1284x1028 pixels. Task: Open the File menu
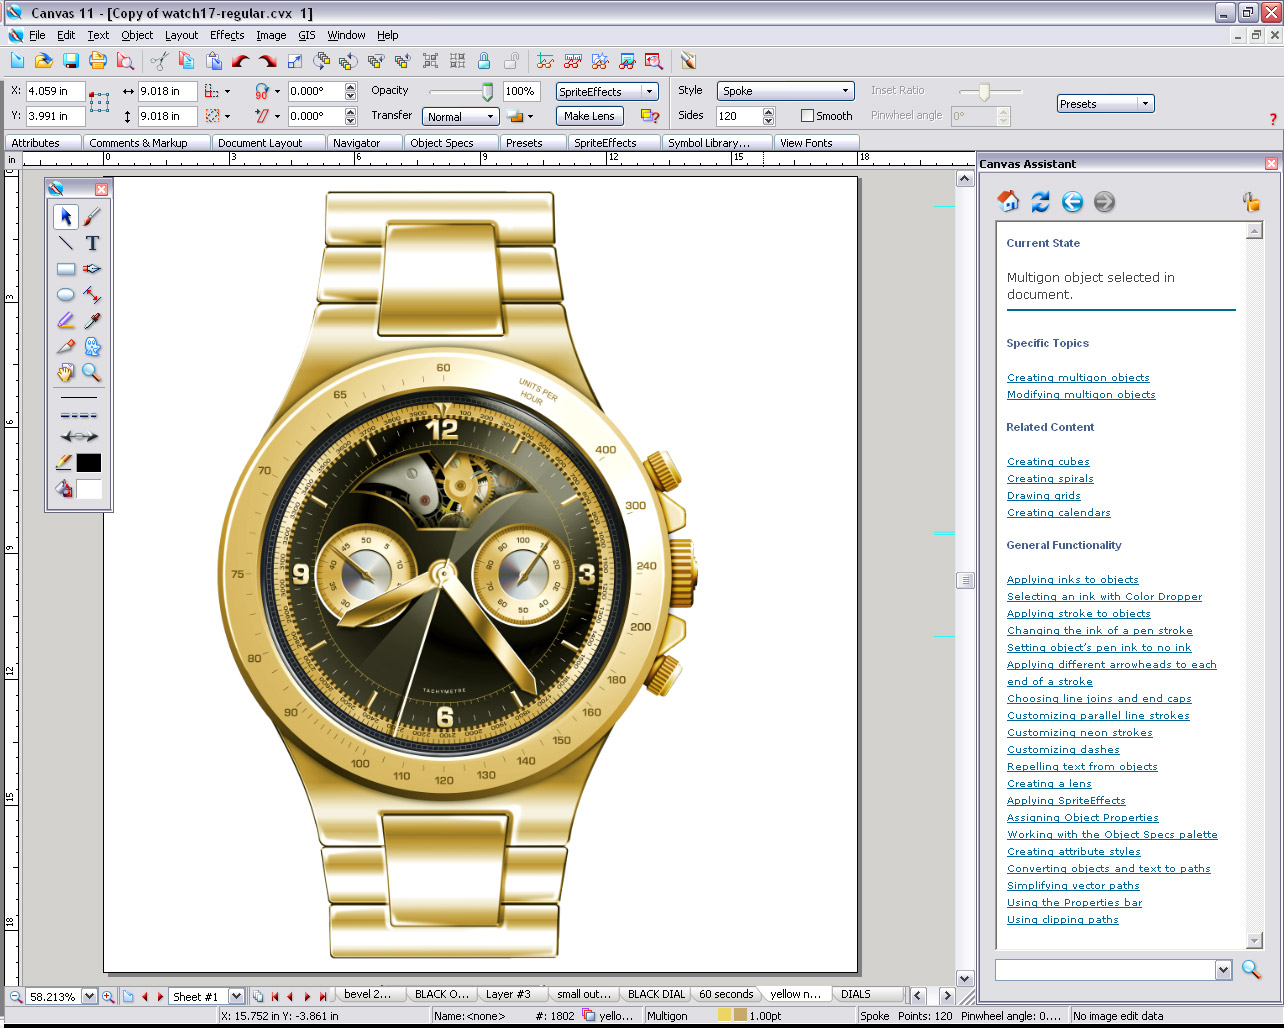(x=37, y=35)
